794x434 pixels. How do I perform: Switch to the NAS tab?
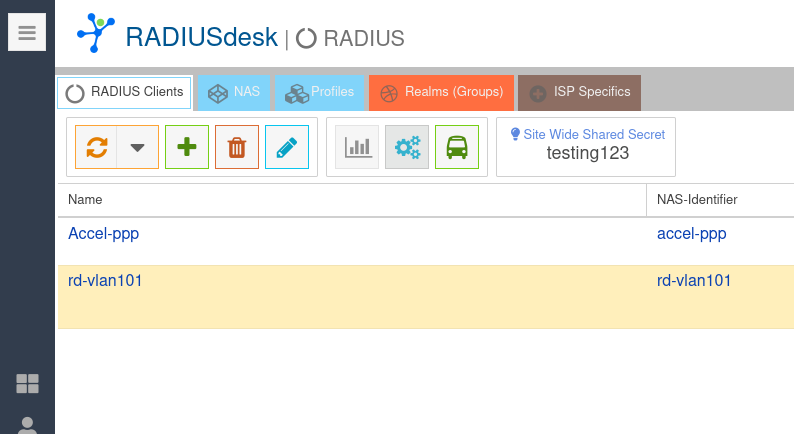pyautogui.click(x=234, y=92)
